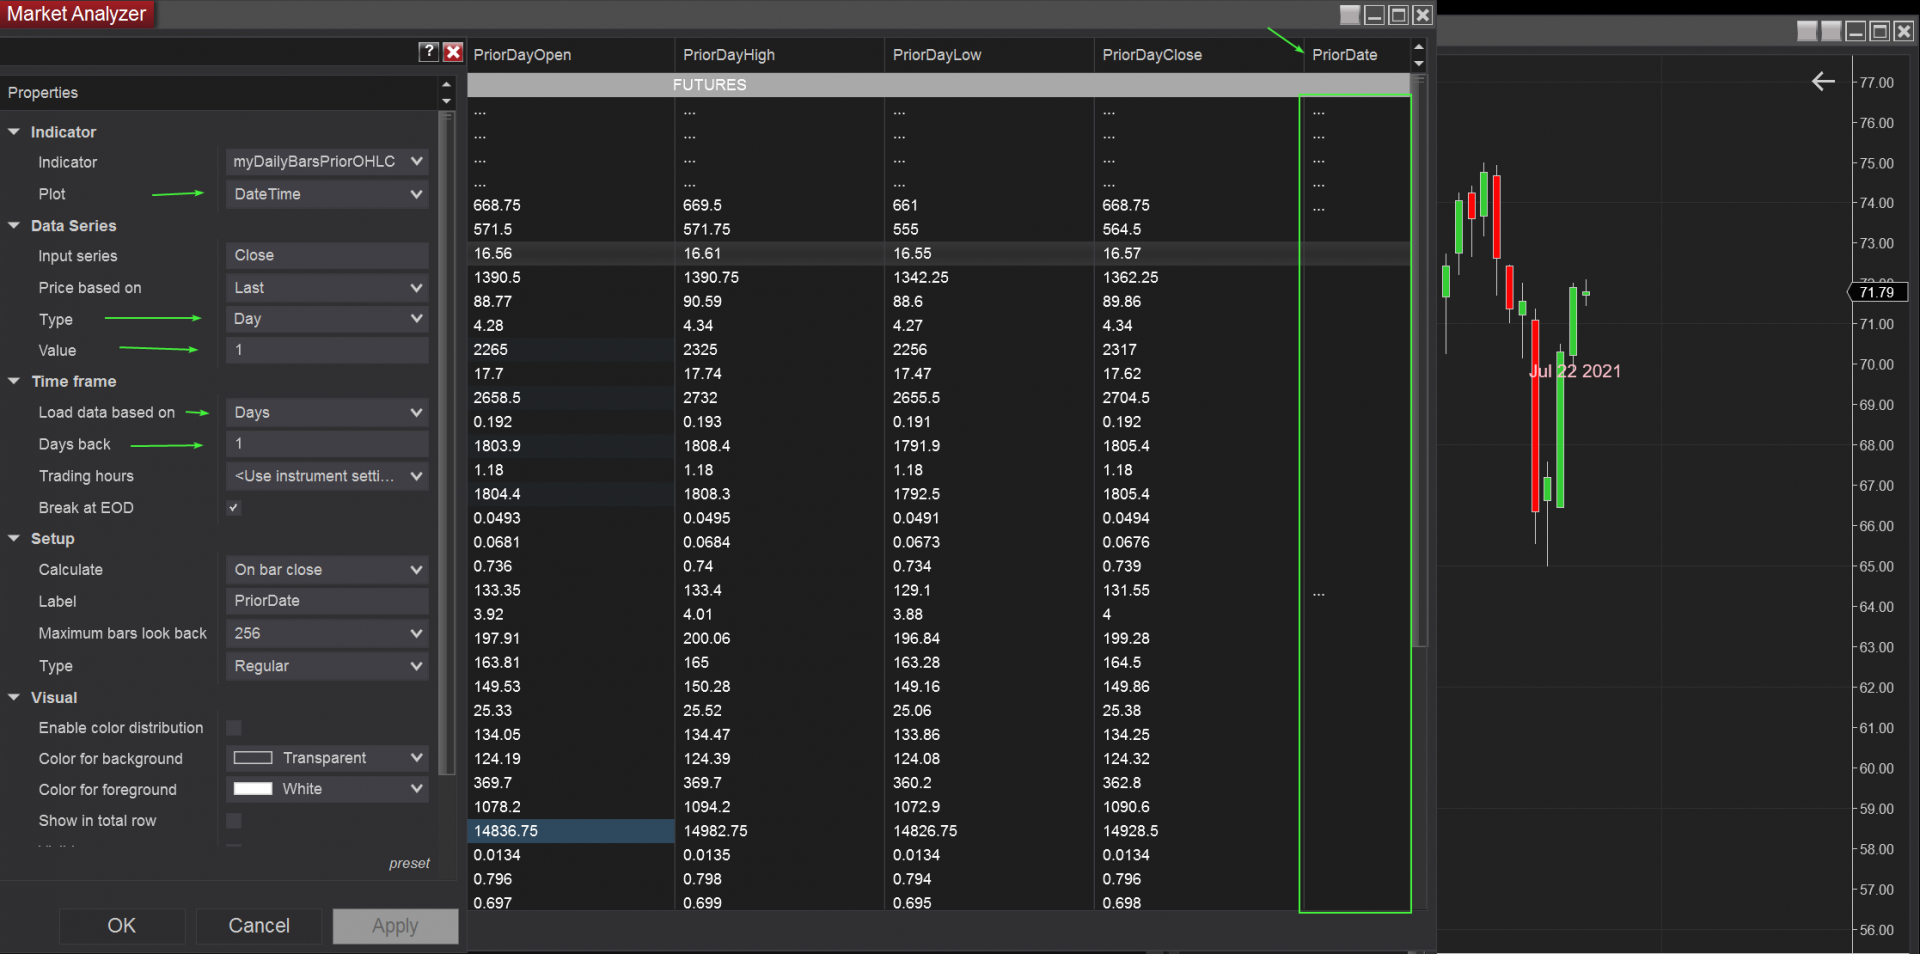
Task: Open the Indicator dropdown showing myDailyBarsPriorOHLC
Action: click(x=327, y=162)
